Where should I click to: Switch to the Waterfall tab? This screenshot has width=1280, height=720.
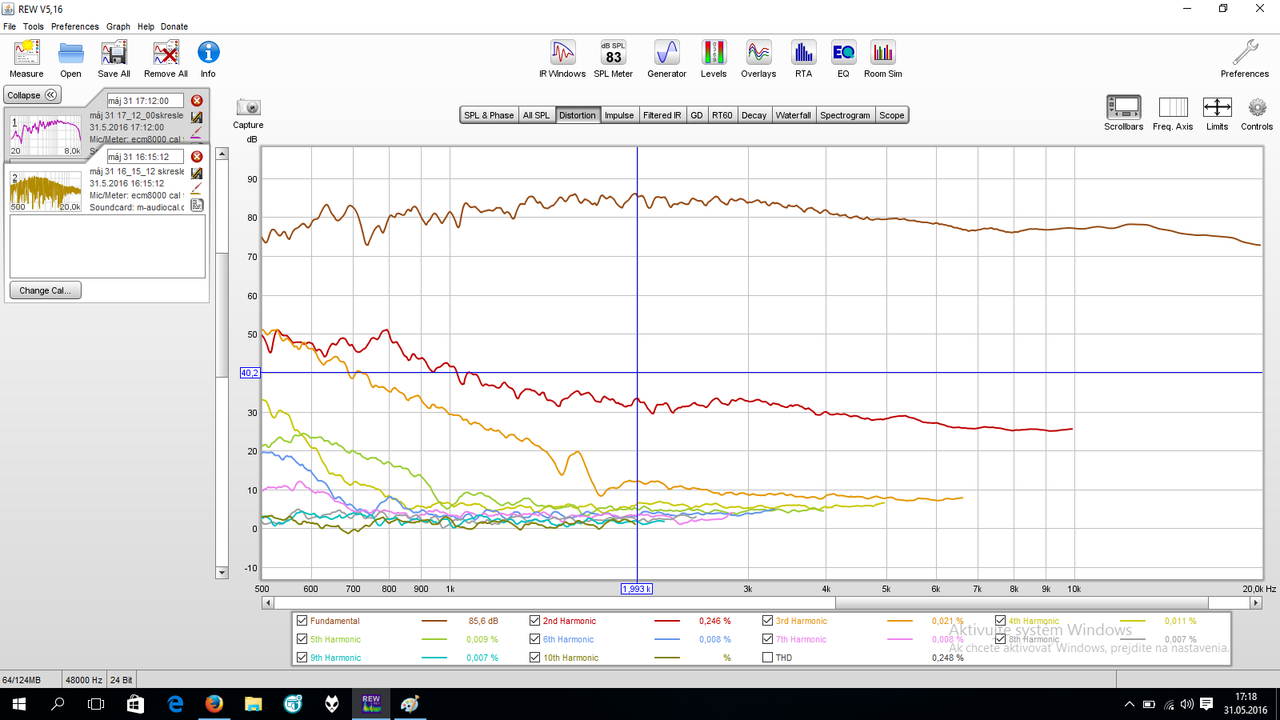pyautogui.click(x=793, y=115)
